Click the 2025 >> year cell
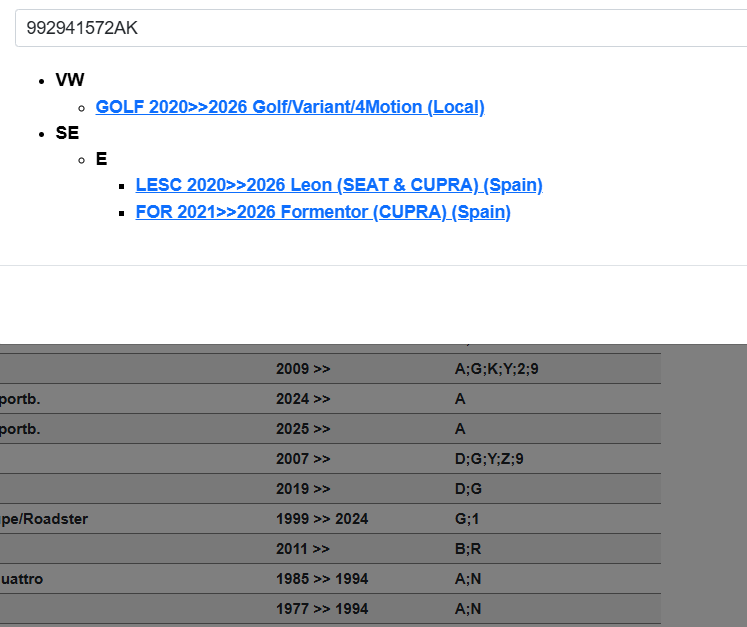Screen dimensions: 747x627 coord(303,429)
